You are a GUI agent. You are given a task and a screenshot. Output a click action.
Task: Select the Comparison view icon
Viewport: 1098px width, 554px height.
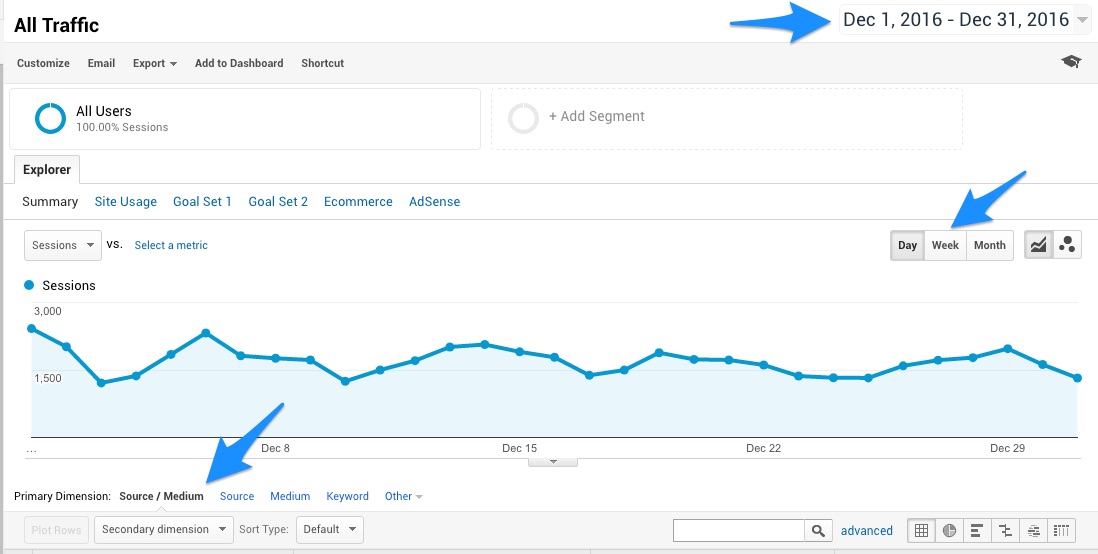(x=1006, y=531)
